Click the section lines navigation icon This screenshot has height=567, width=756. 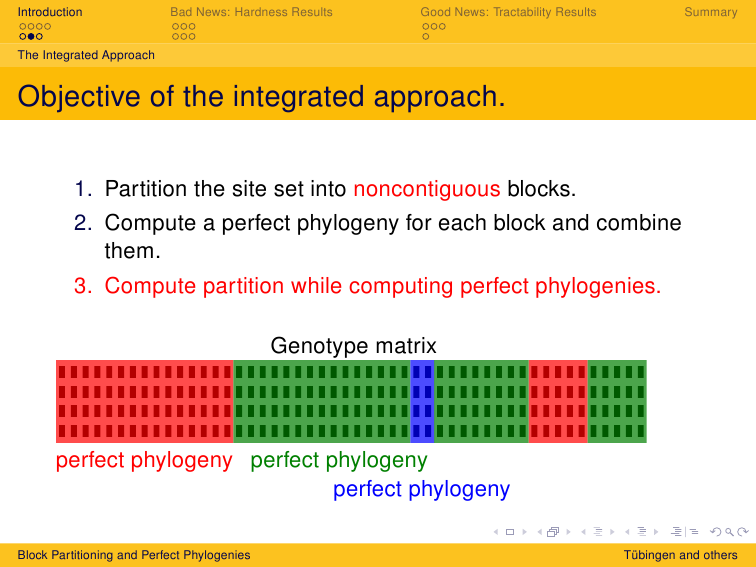[642, 532]
